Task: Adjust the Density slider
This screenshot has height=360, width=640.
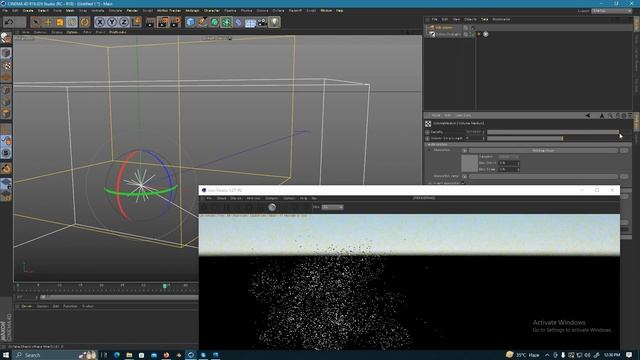Action: click(x=553, y=132)
